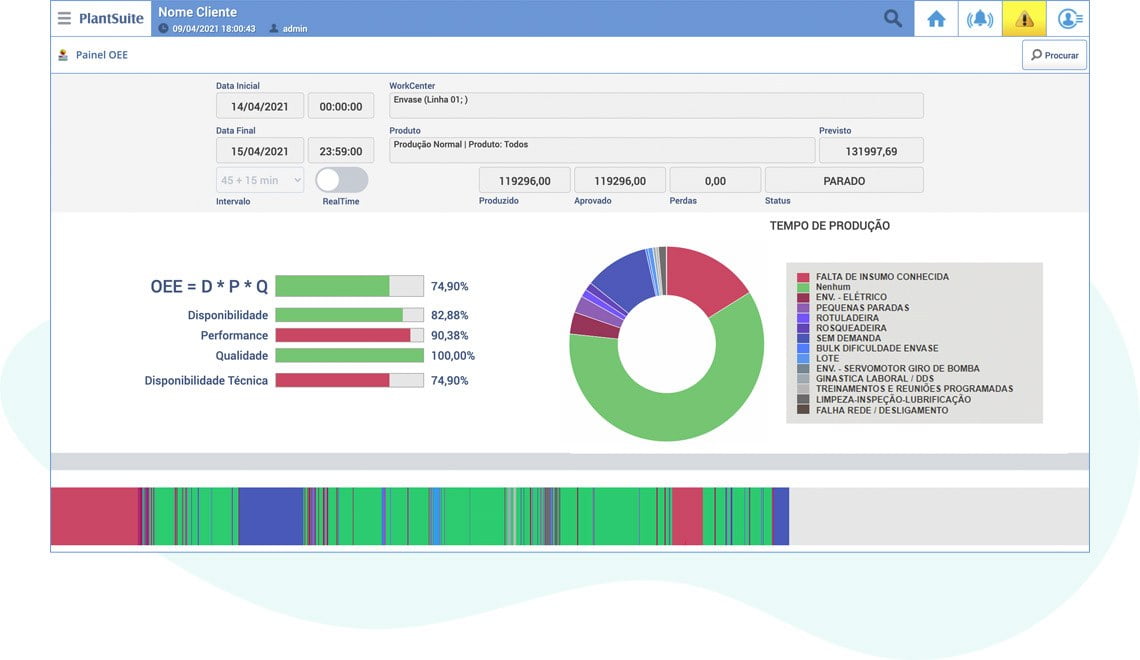Click the Performance value 90,38%
This screenshot has width=1140, height=660.
449,336
